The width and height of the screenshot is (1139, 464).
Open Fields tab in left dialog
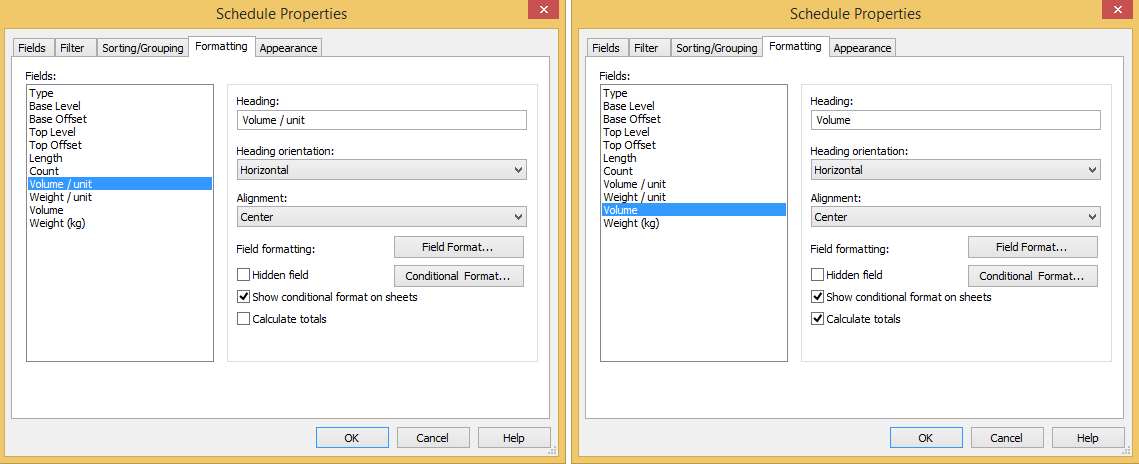(x=34, y=48)
